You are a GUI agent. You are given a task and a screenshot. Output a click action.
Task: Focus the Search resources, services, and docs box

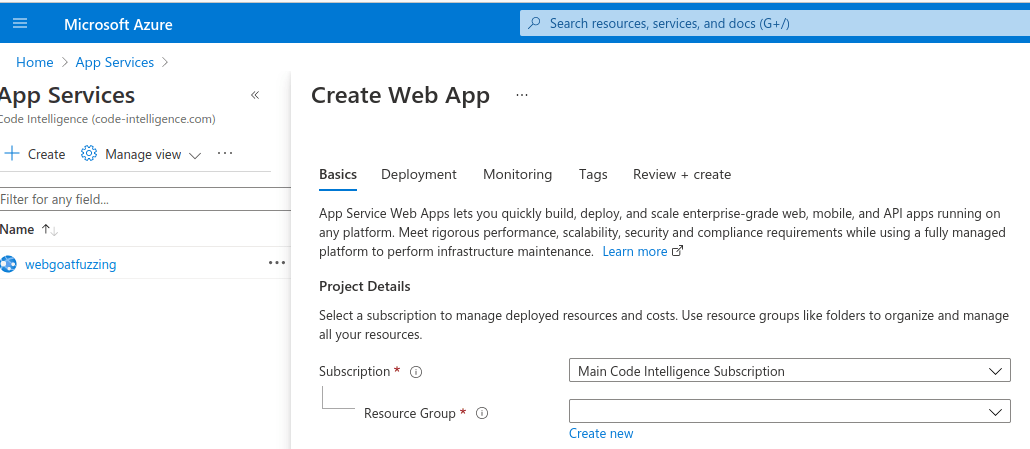(x=775, y=24)
